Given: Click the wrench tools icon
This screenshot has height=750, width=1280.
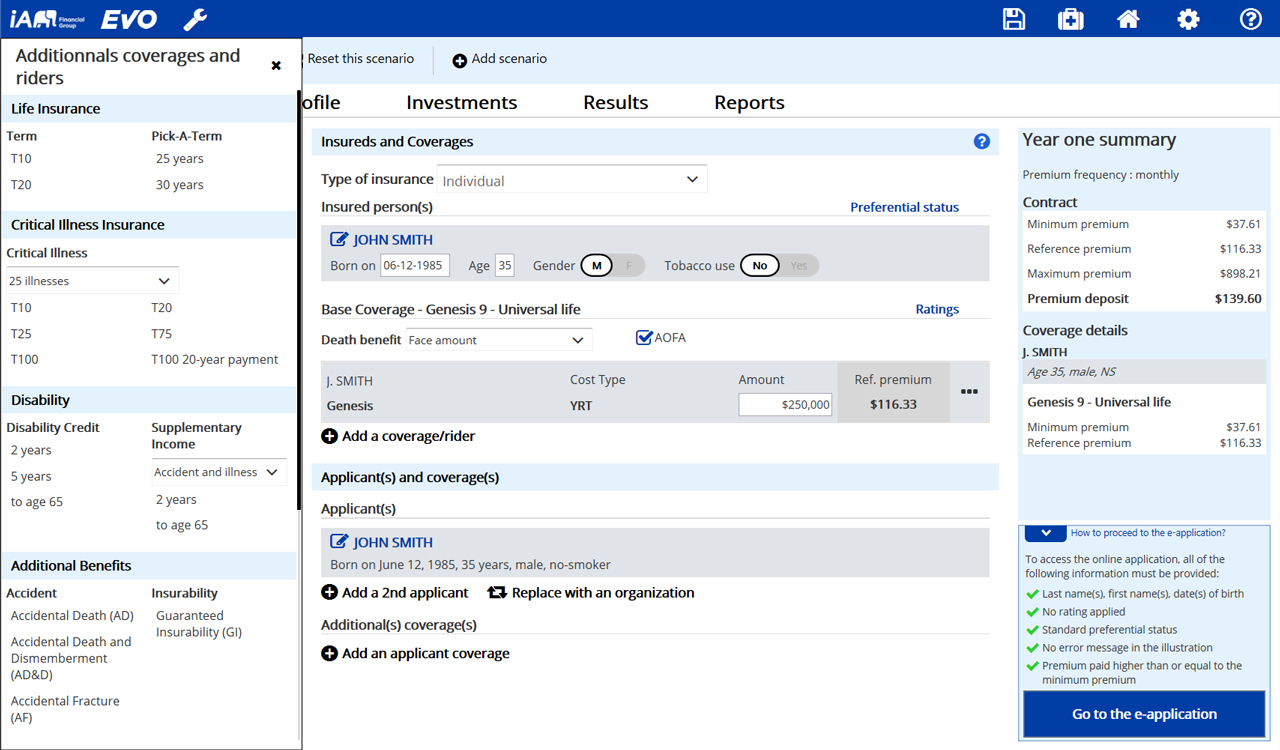Looking at the screenshot, I should pyautogui.click(x=195, y=19).
